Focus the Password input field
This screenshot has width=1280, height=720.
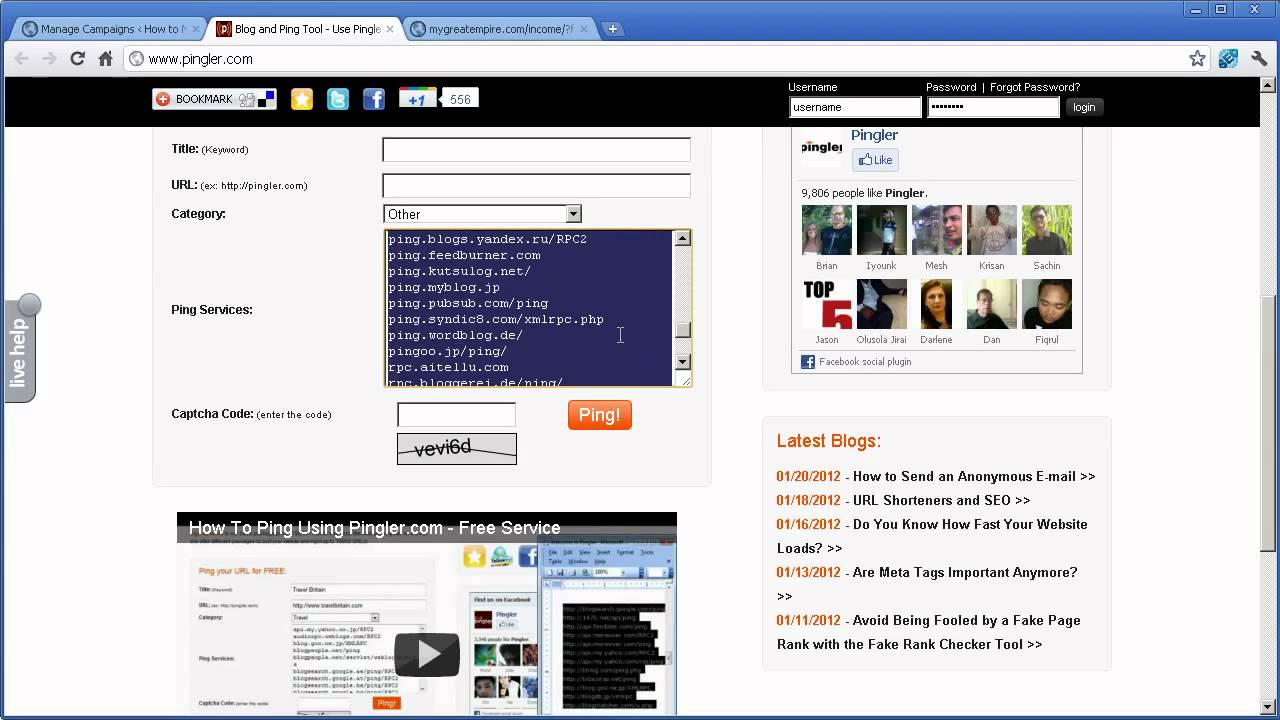(x=993, y=107)
